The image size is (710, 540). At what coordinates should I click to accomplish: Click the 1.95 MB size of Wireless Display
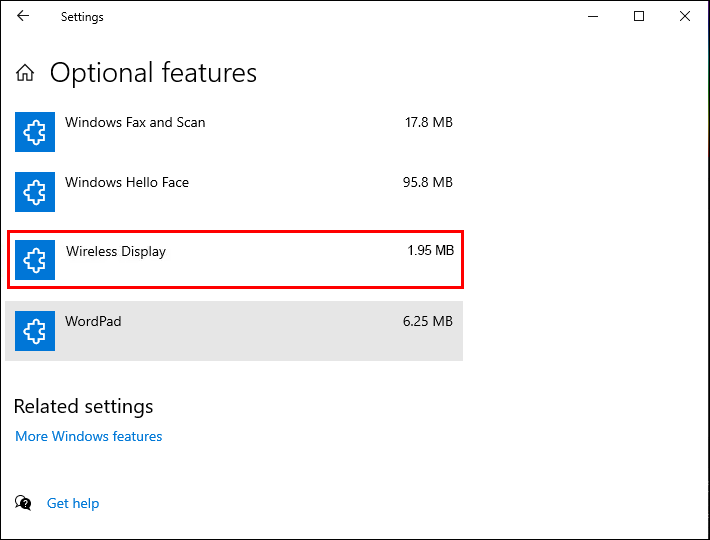pyautogui.click(x=430, y=251)
